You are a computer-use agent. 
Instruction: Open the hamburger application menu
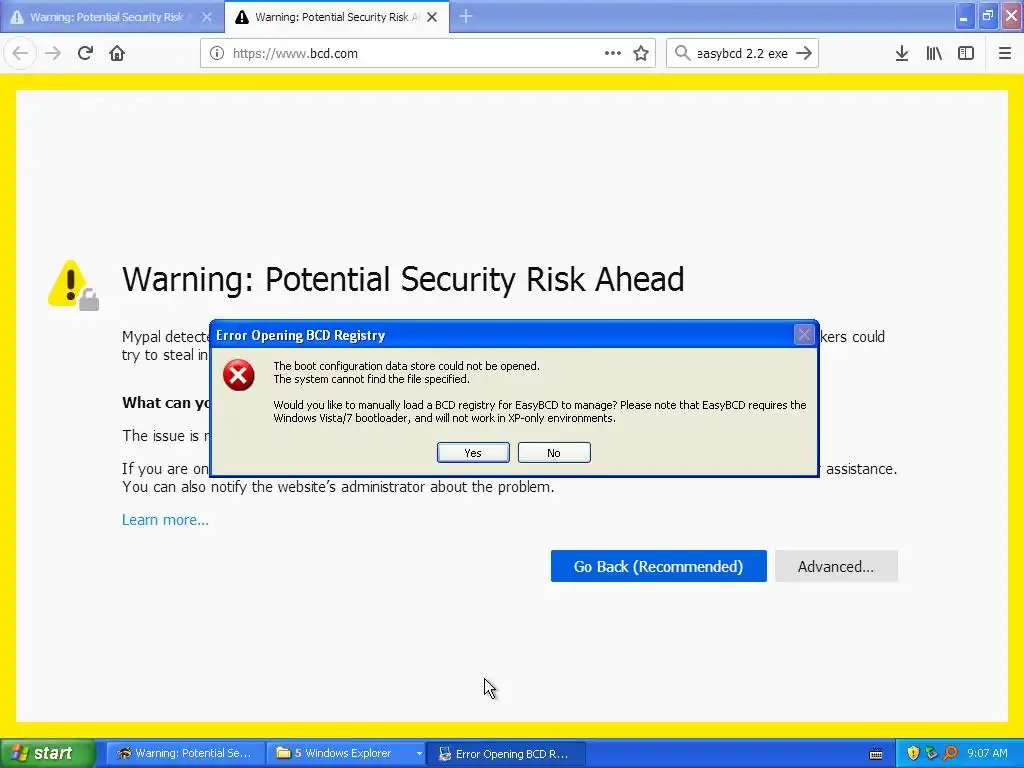pyautogui.click(x=1004, y=53)
